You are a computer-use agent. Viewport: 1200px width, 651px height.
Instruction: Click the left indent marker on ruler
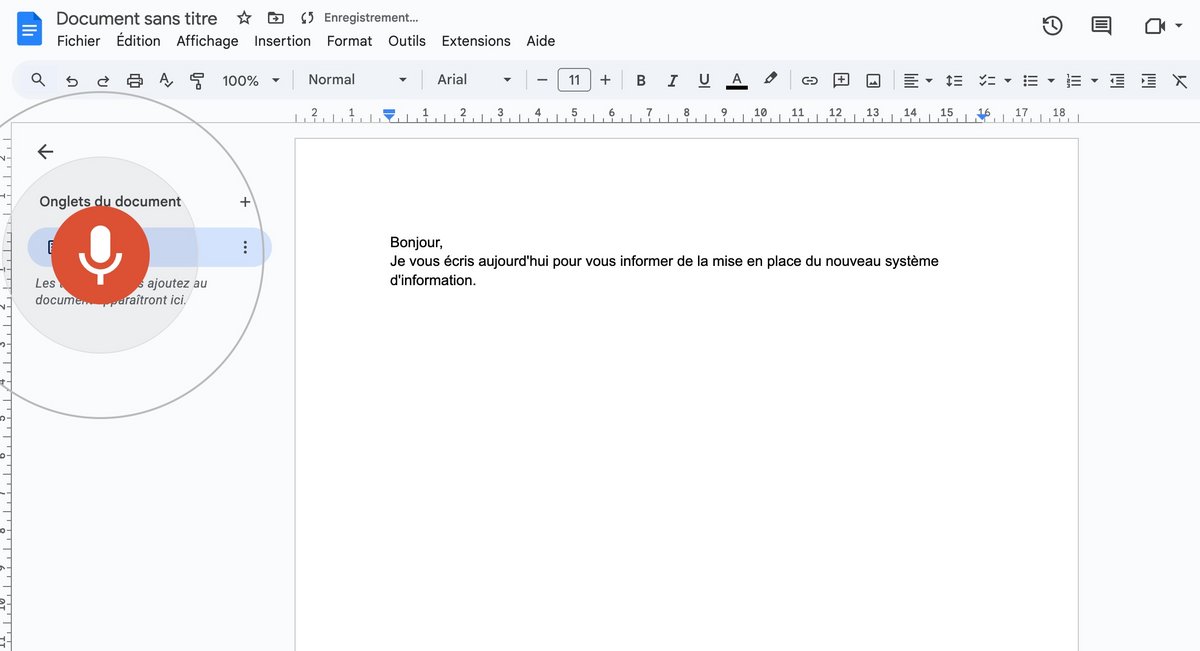pyautogui.click(x=389, y=114)
